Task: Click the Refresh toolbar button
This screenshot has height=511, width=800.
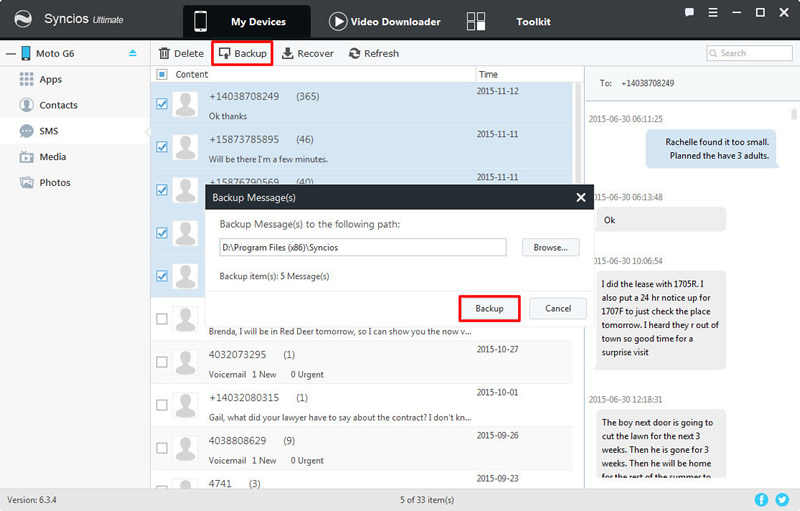Action: click(x=374, y=53)
